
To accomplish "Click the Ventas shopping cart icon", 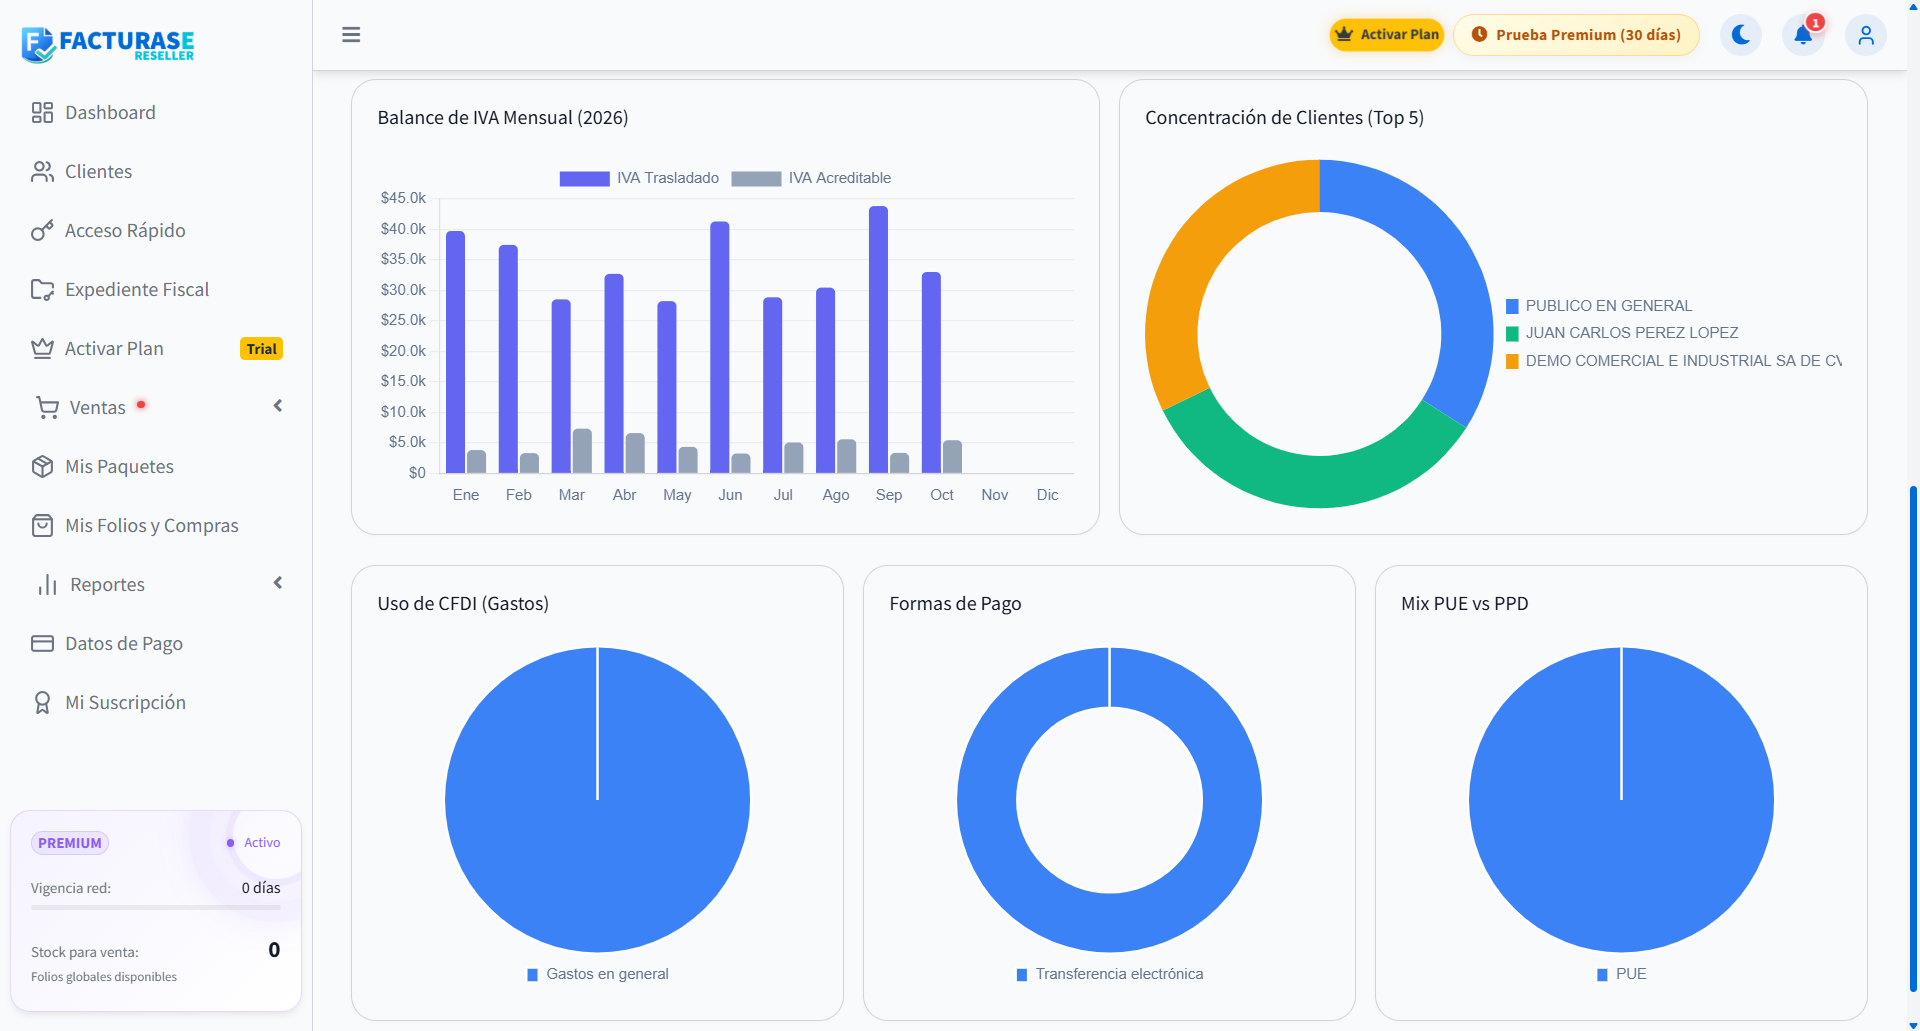I will [x=47, y=408].
